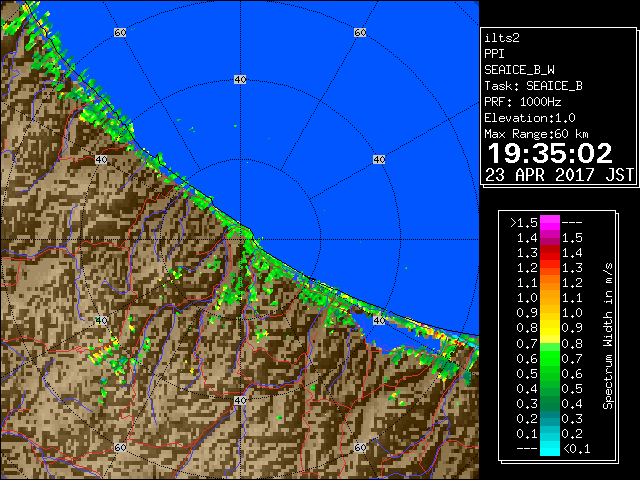The width and height of the screenshot is (640, 480).
Task: Click the 'Task: SEAICE_B' line
Action: (533, 86)
